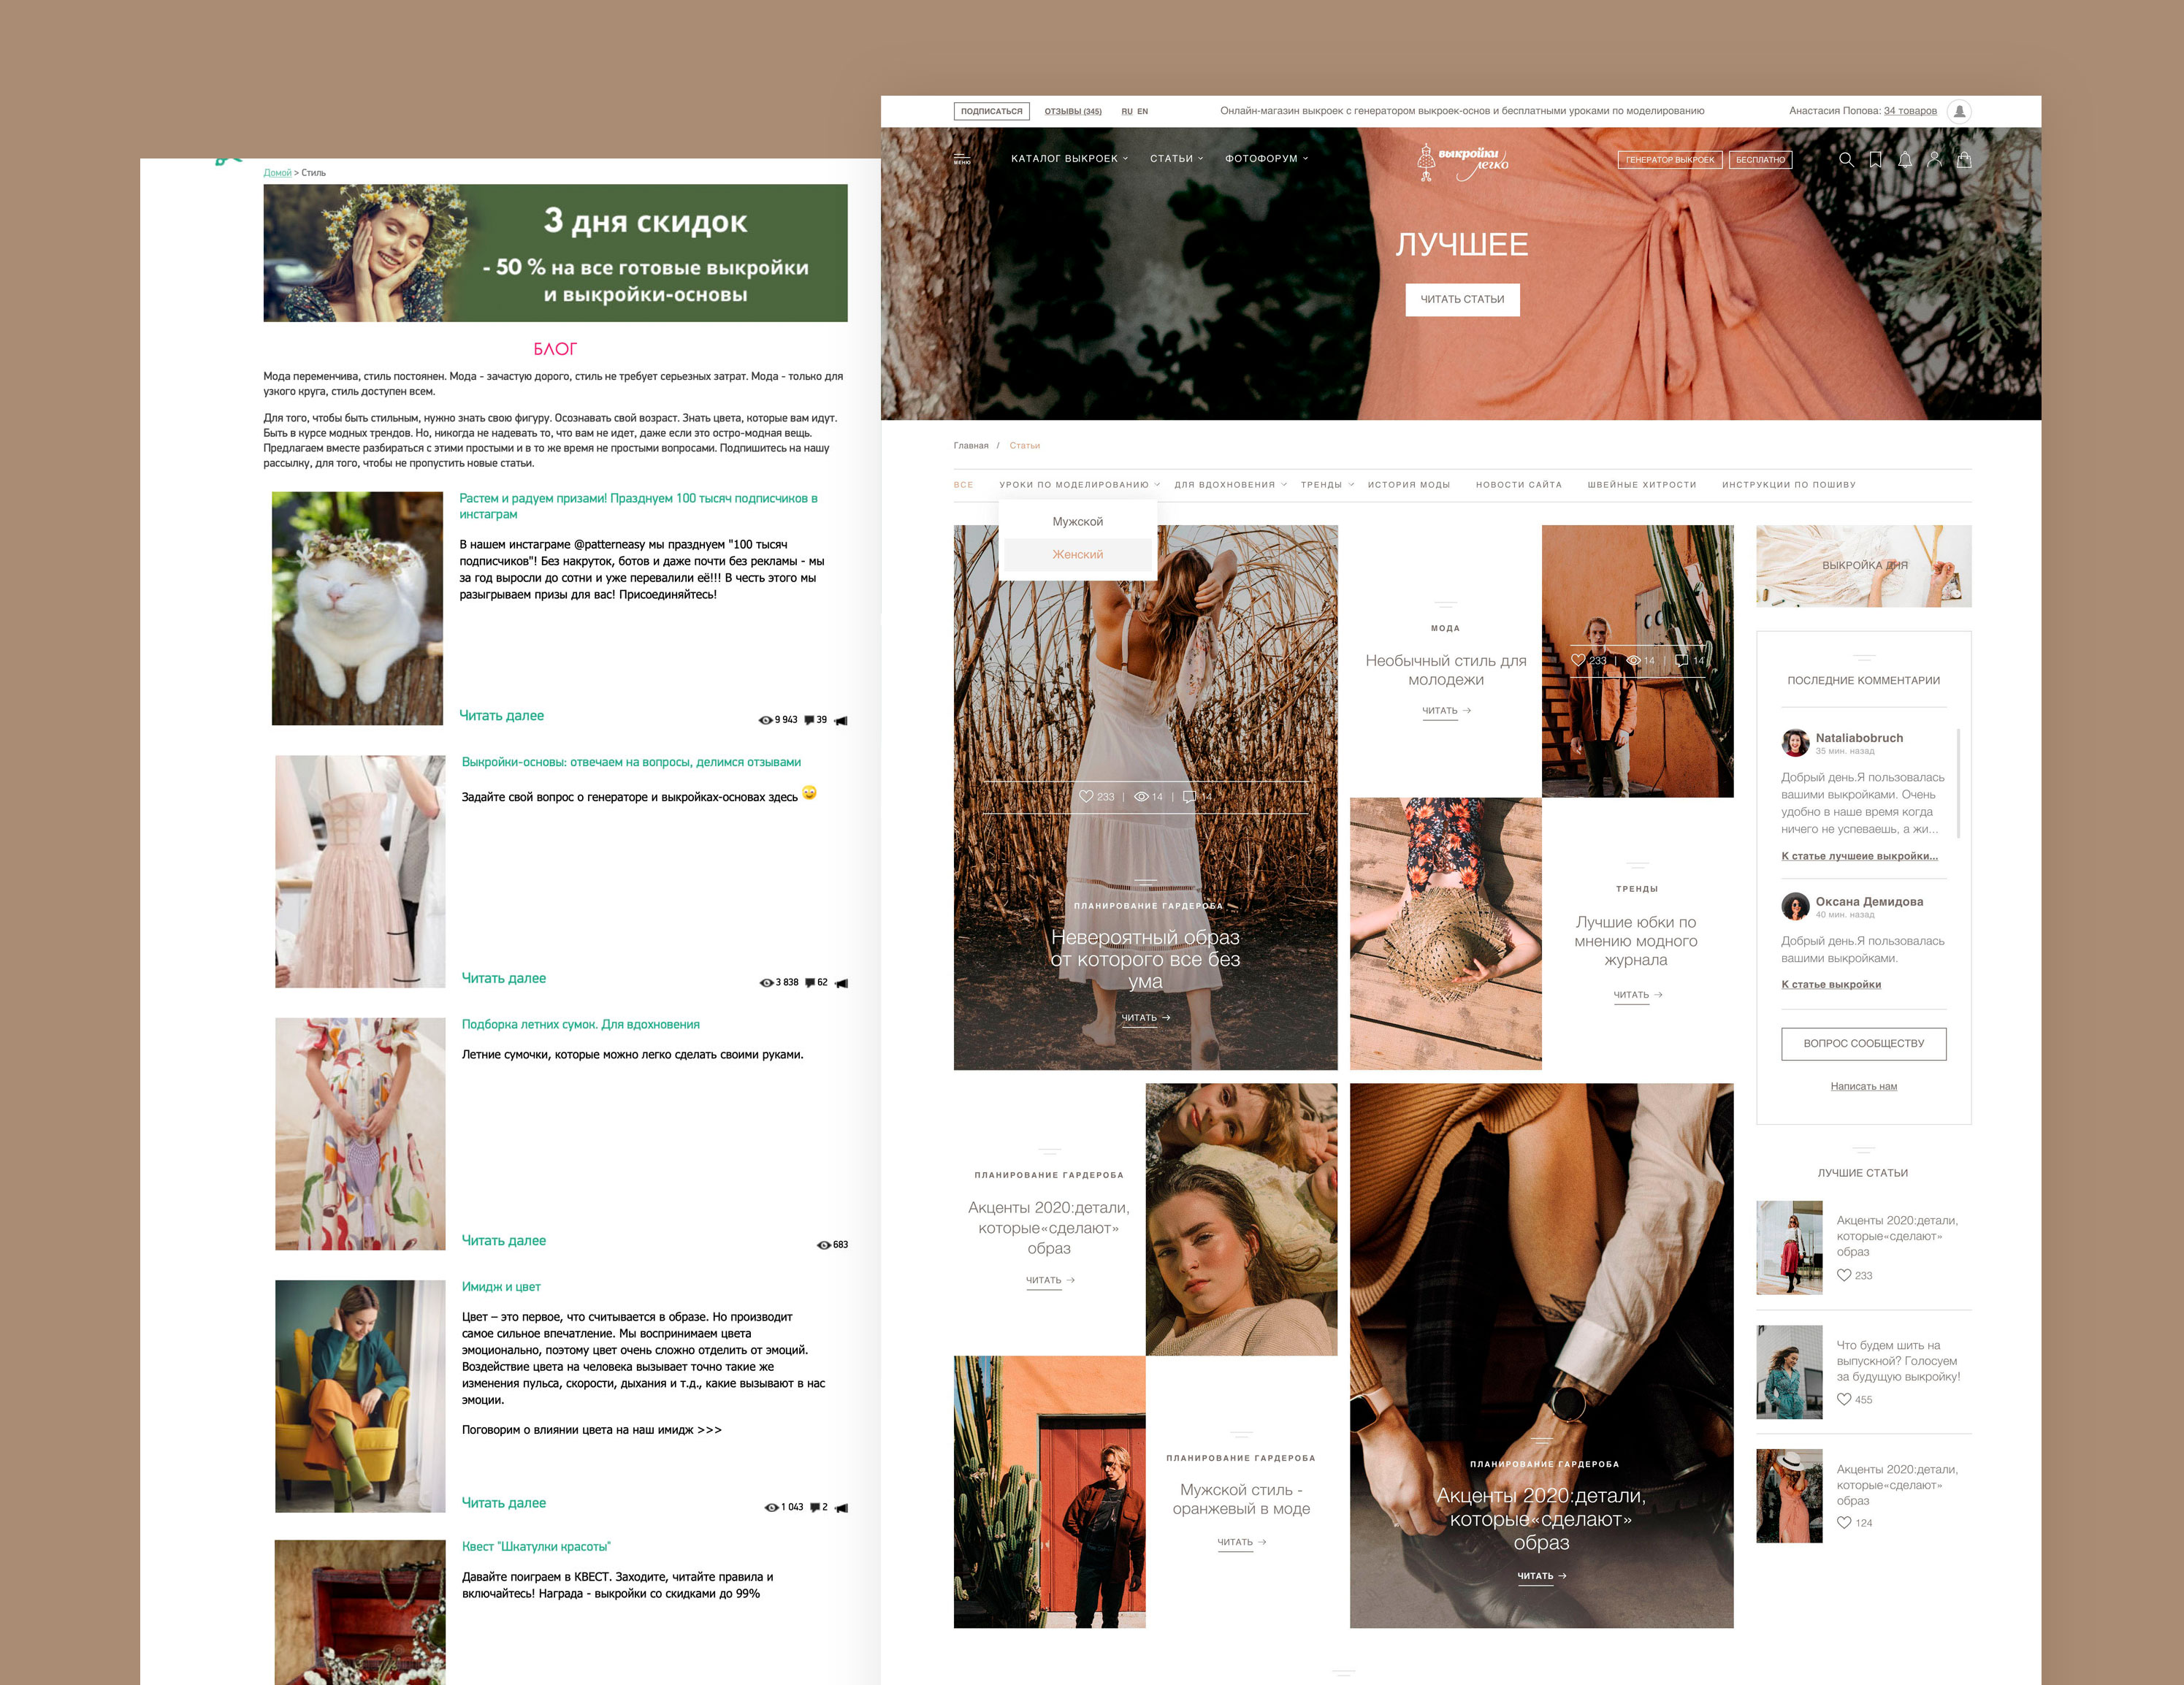Click comments icon on 'Невероятный образ' card
Image resolution: width=2184 pixels, height=1685 pixels.
1189,797
